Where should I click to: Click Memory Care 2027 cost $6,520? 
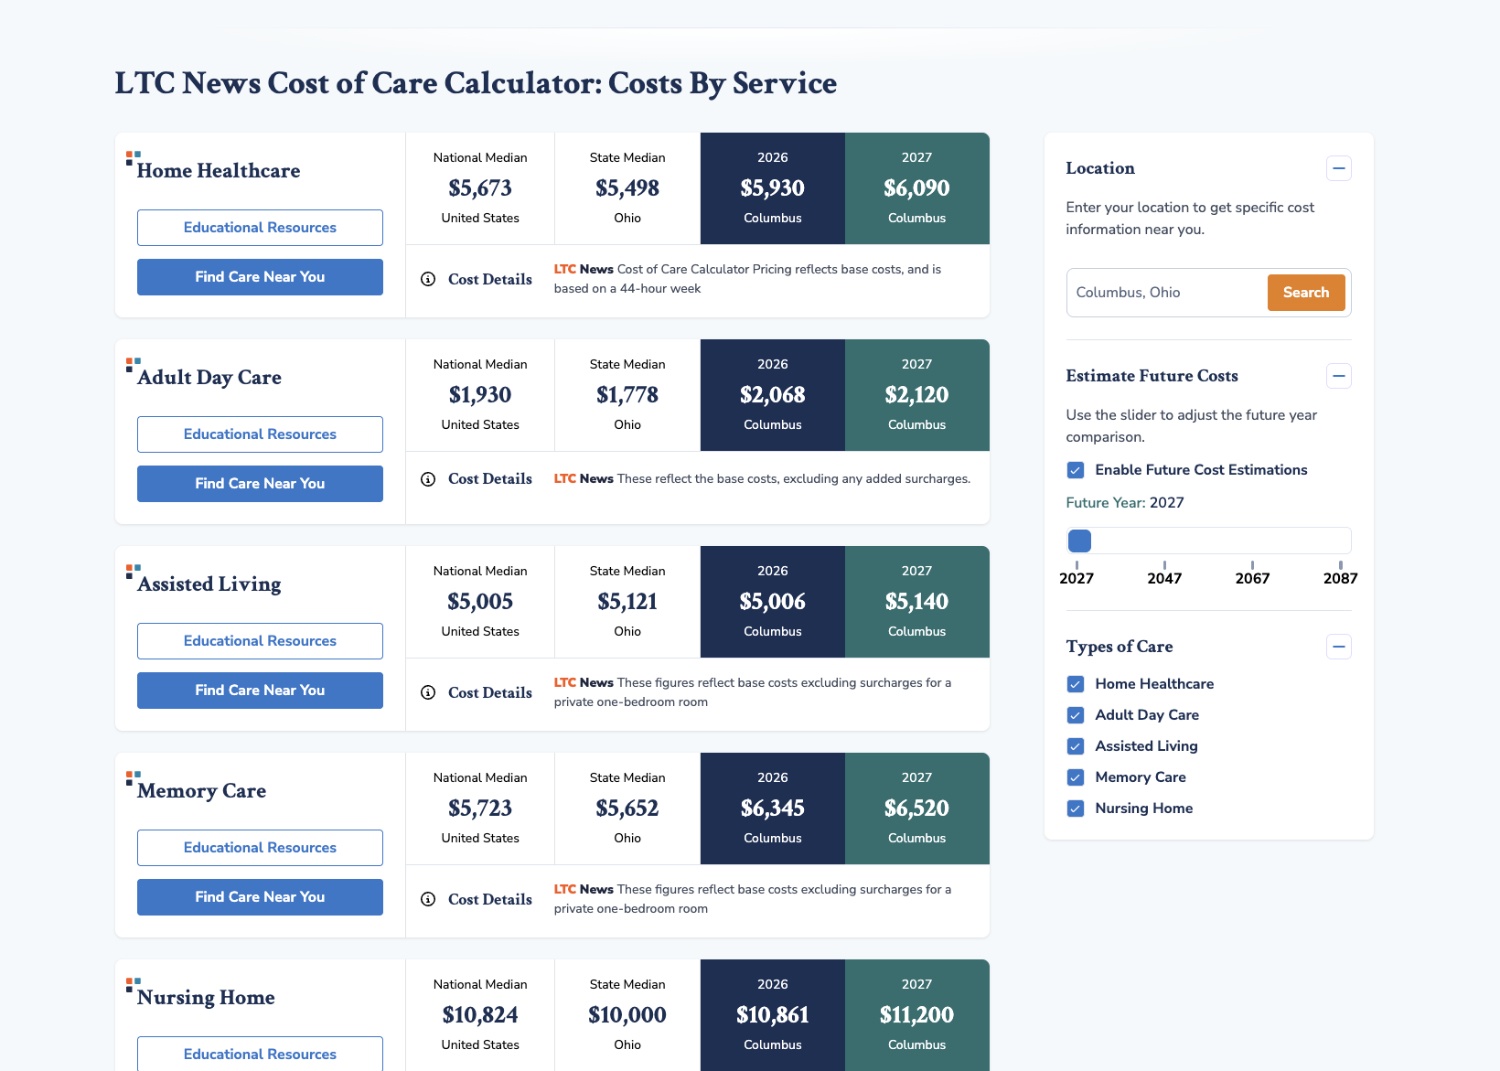[x=917, y=808]
